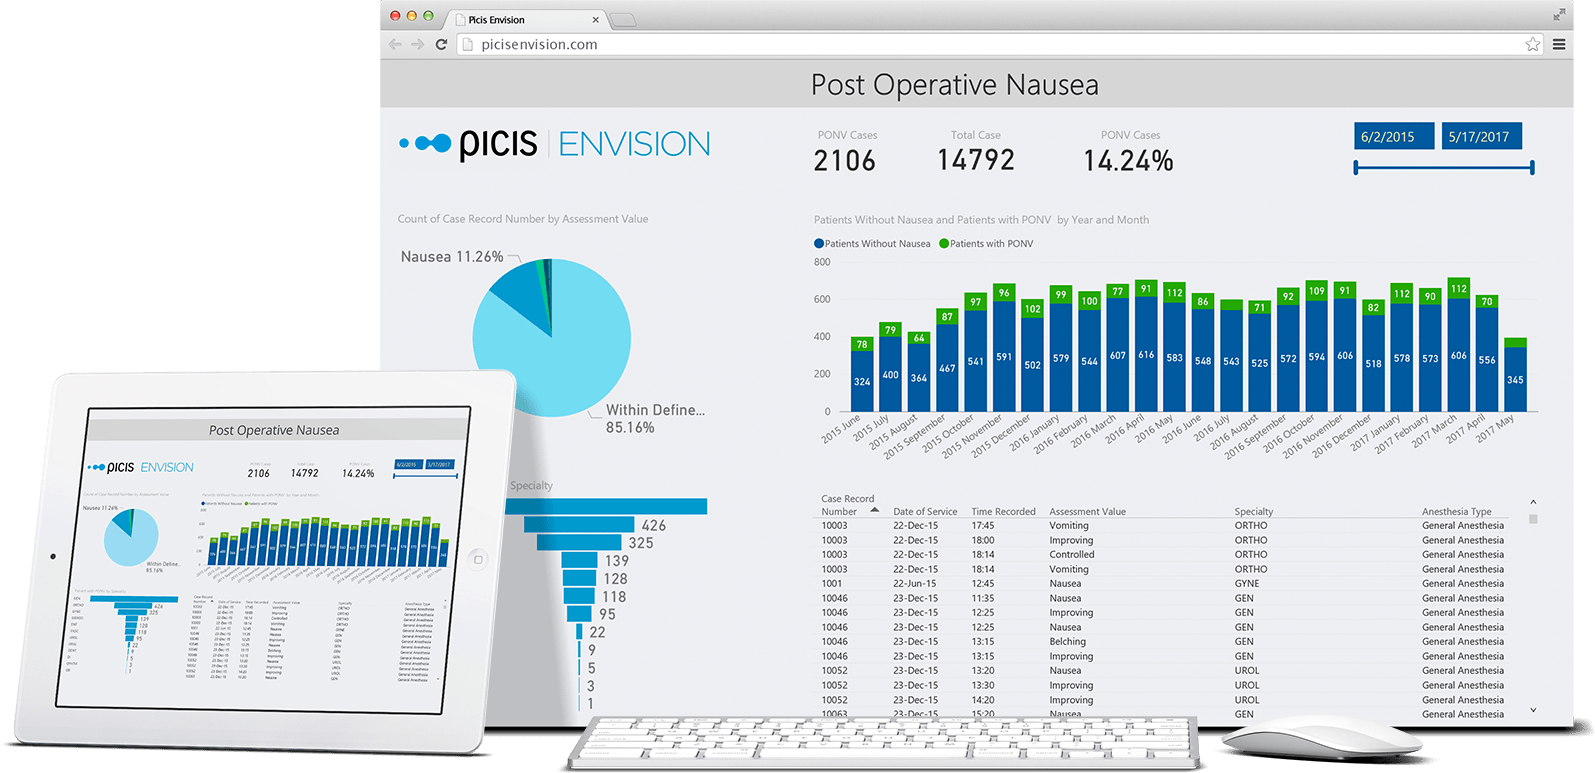
Task: Click the sort arrow beside Case Record Number
Action: [875, 510]
